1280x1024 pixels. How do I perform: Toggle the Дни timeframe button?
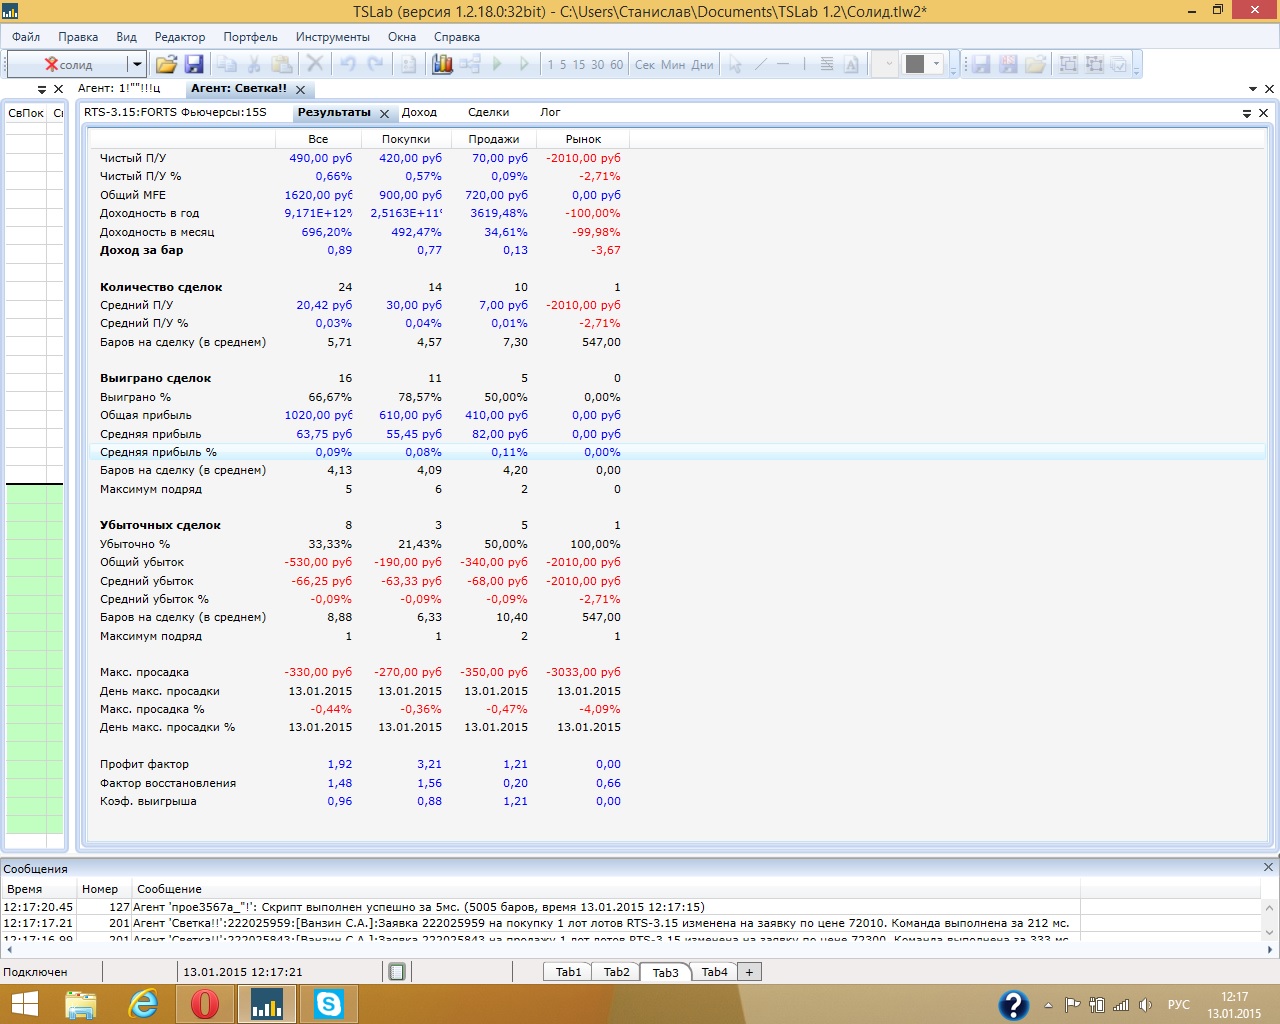click(x=703, y=65)
